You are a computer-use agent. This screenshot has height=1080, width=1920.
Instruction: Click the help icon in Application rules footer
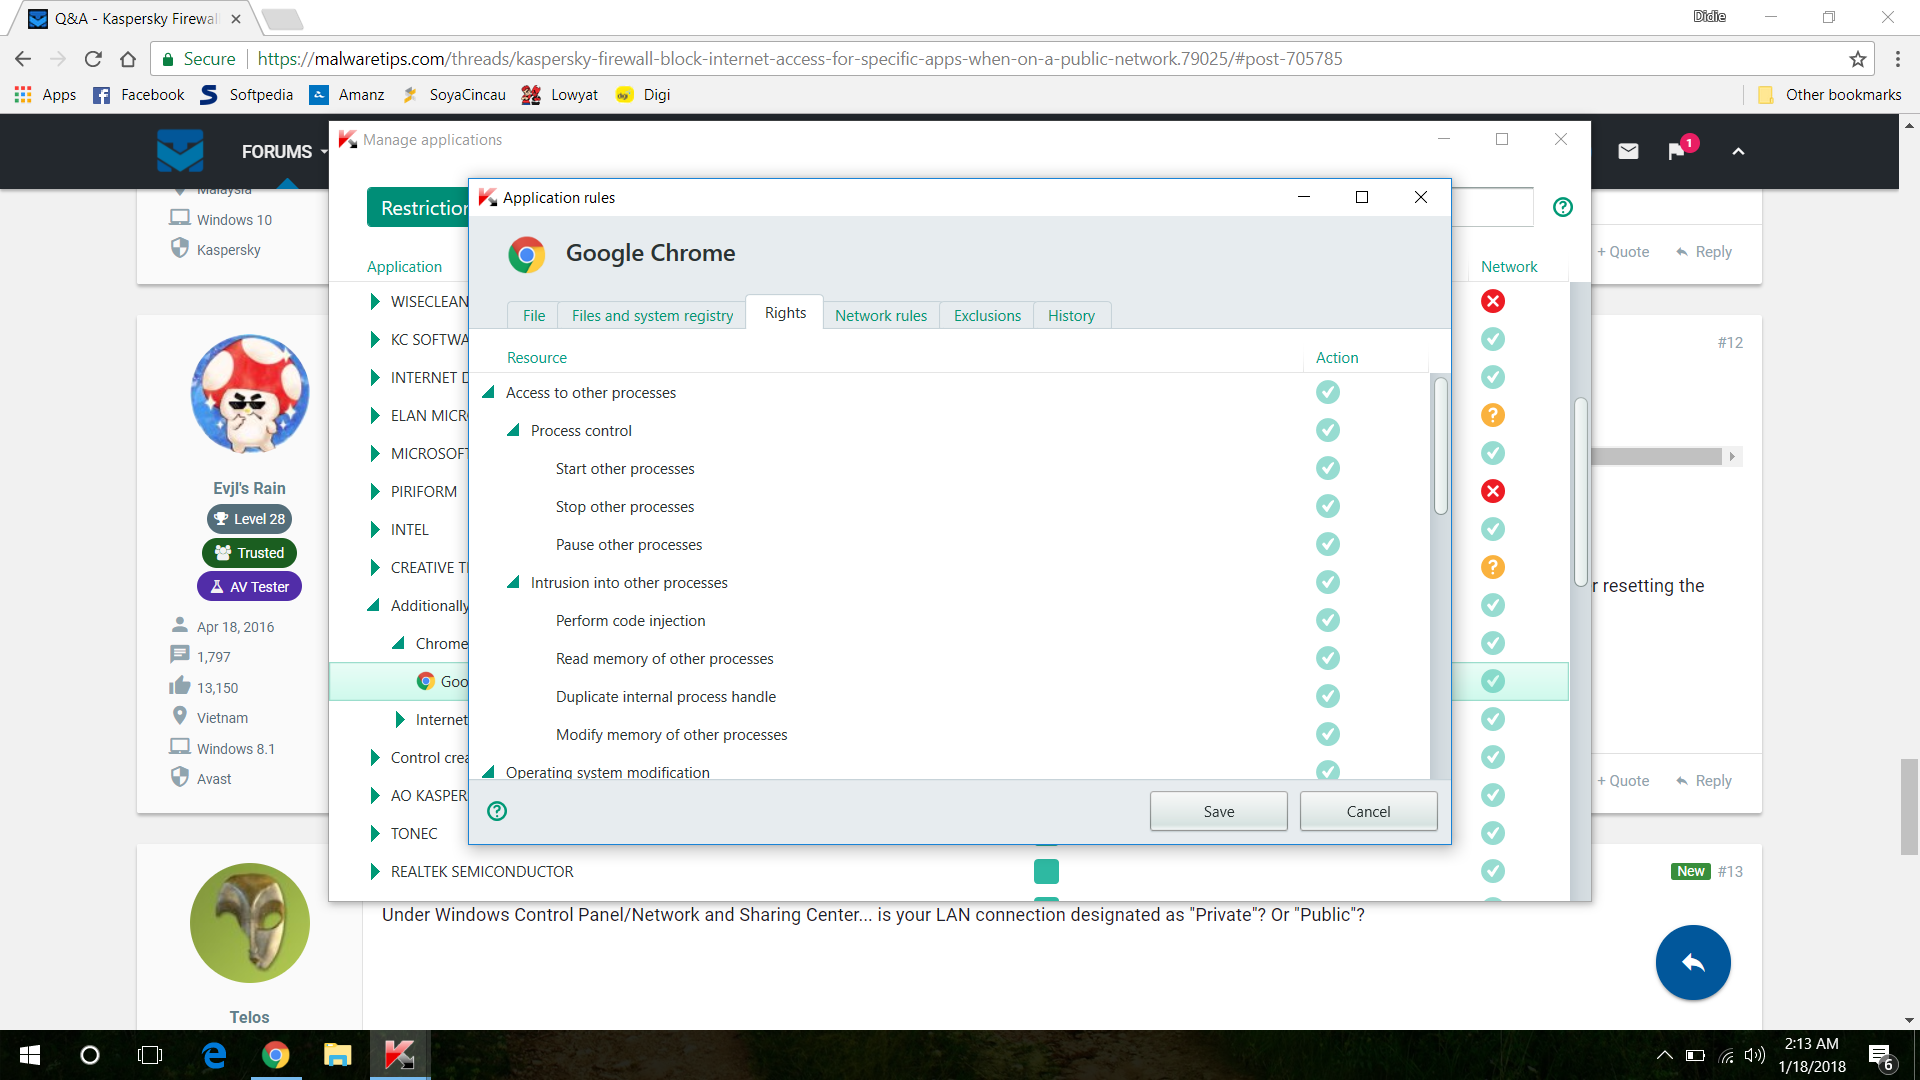tap(497, 811)
